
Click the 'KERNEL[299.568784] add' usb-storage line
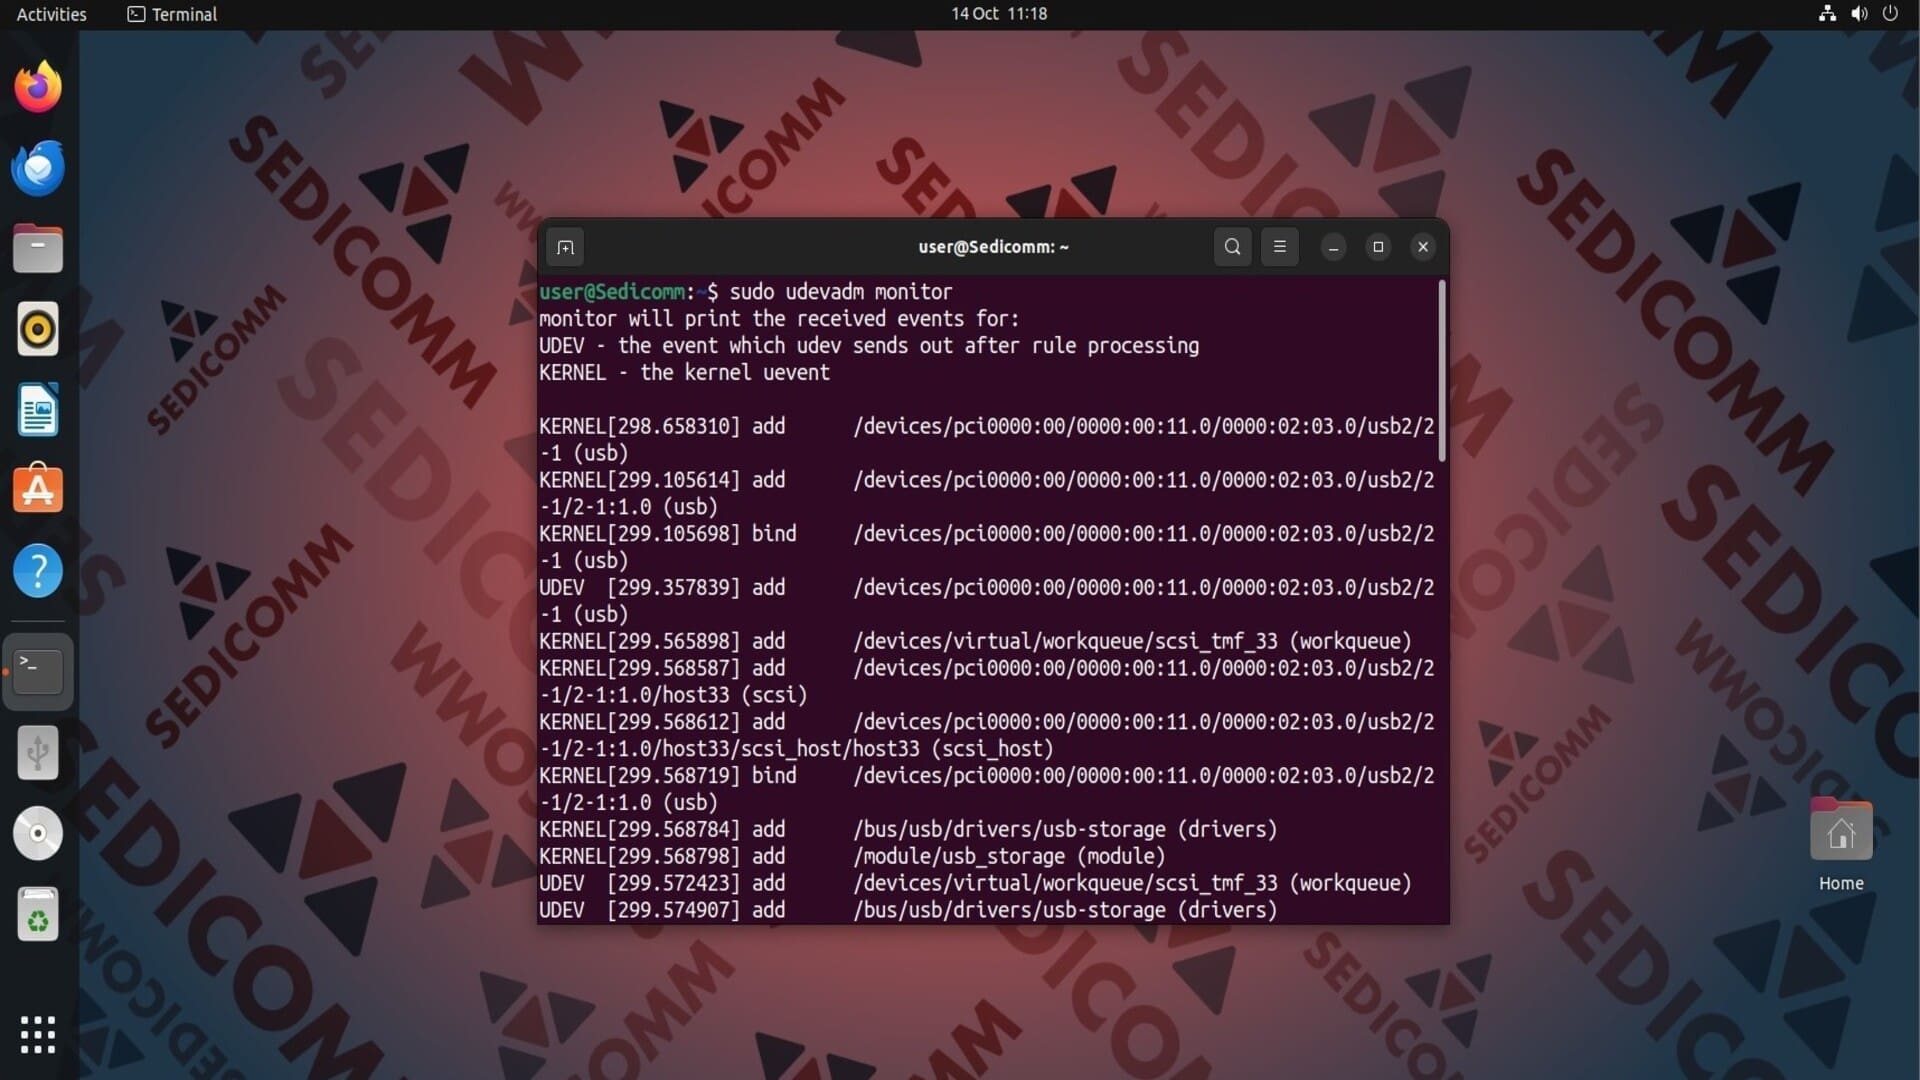coord(908,830)
